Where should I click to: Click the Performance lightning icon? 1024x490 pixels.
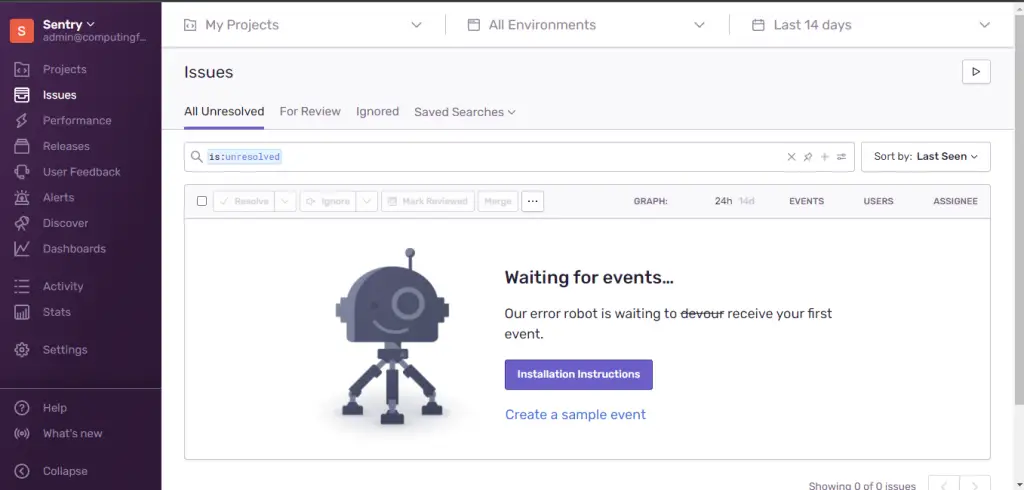[x=22, y=120]
